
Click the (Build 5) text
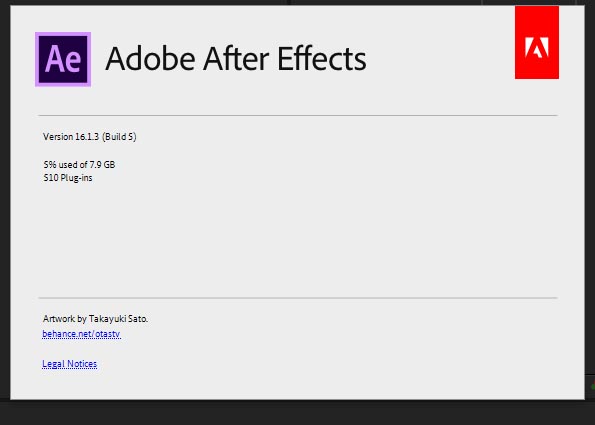click(x=119, y=137)
